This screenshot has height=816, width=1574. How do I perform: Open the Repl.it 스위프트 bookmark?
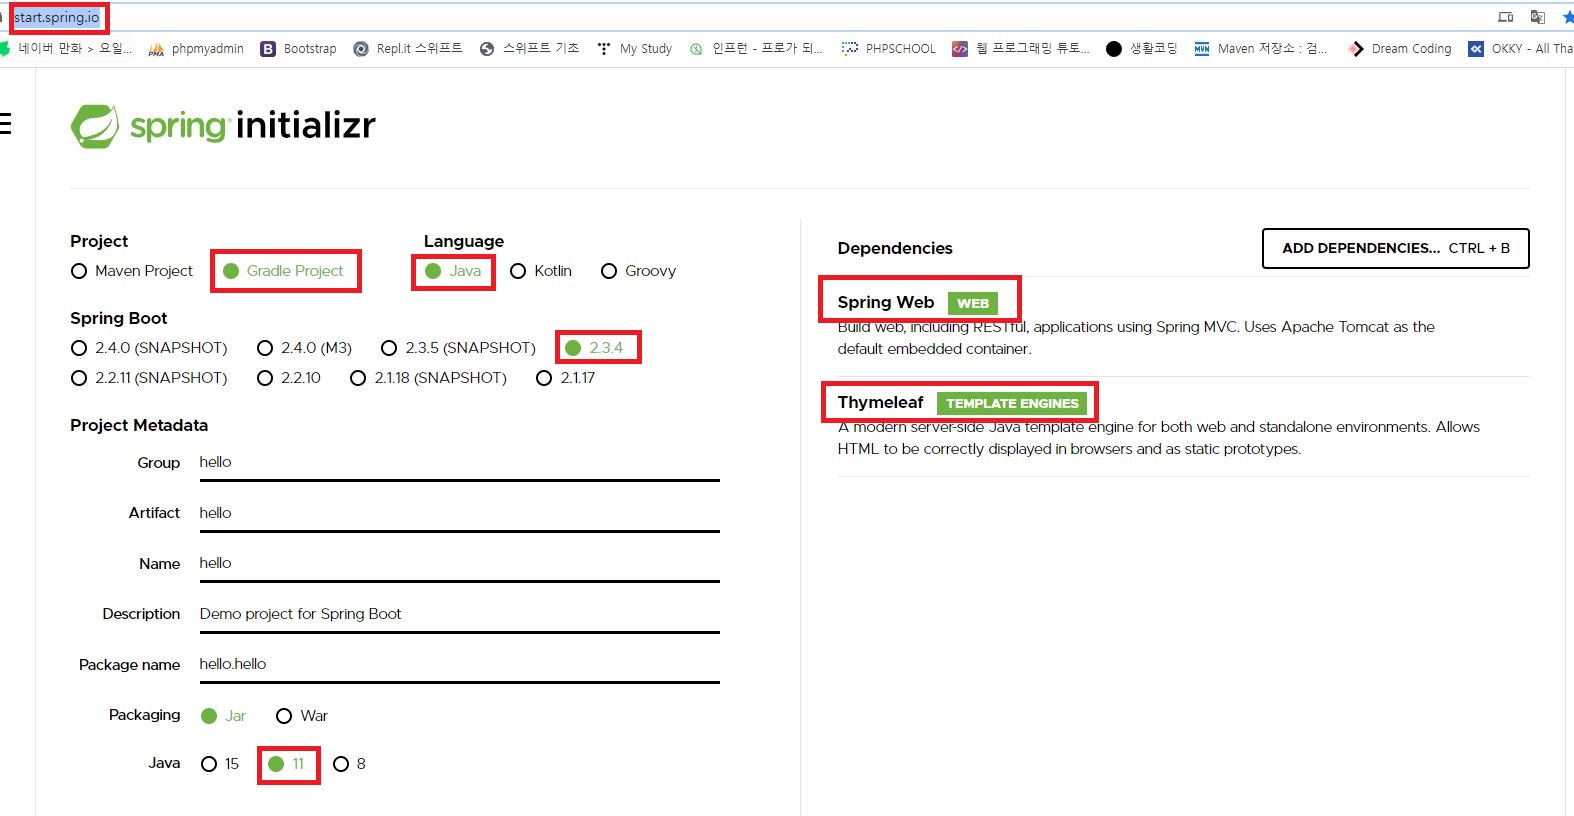[x=408, y=48]
